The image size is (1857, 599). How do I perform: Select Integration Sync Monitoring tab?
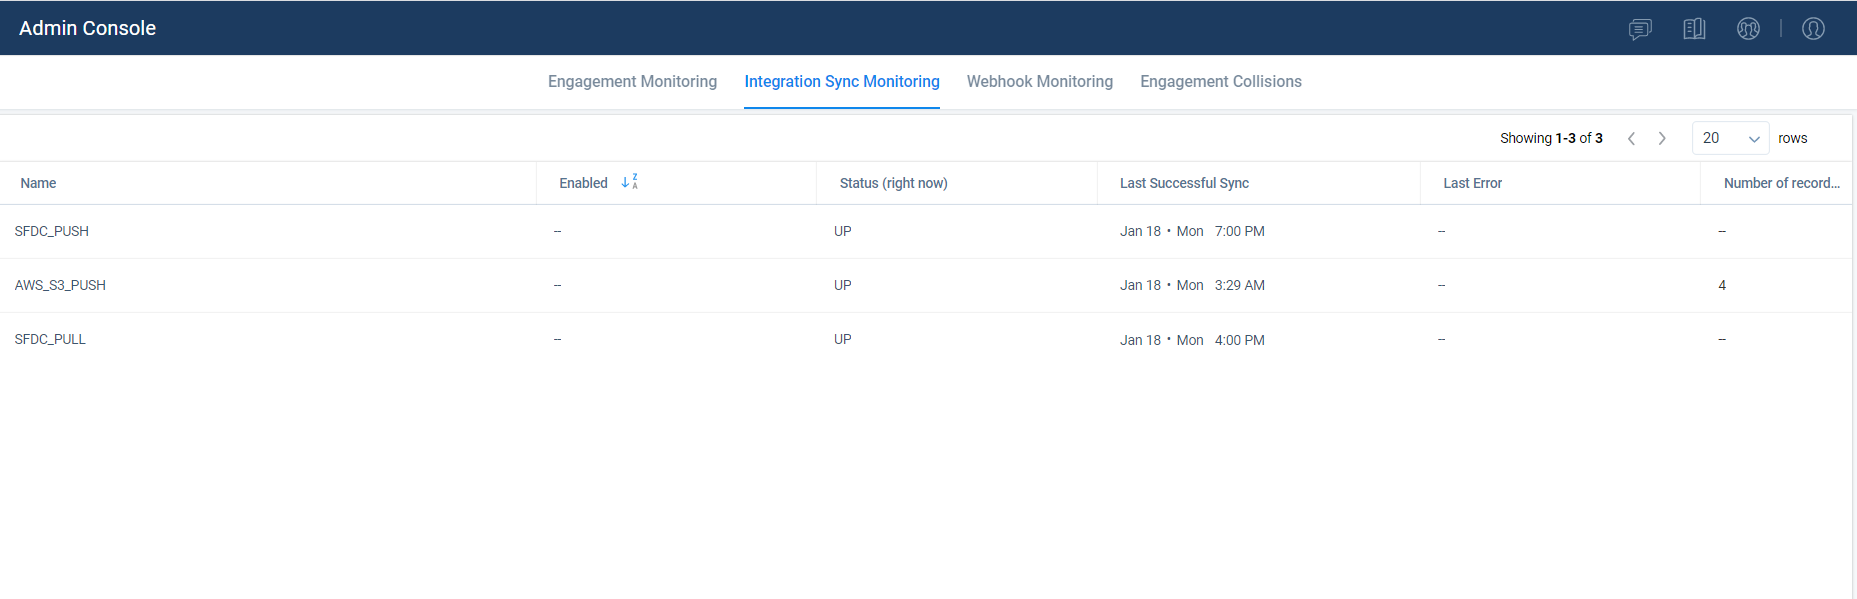[841, 82]
